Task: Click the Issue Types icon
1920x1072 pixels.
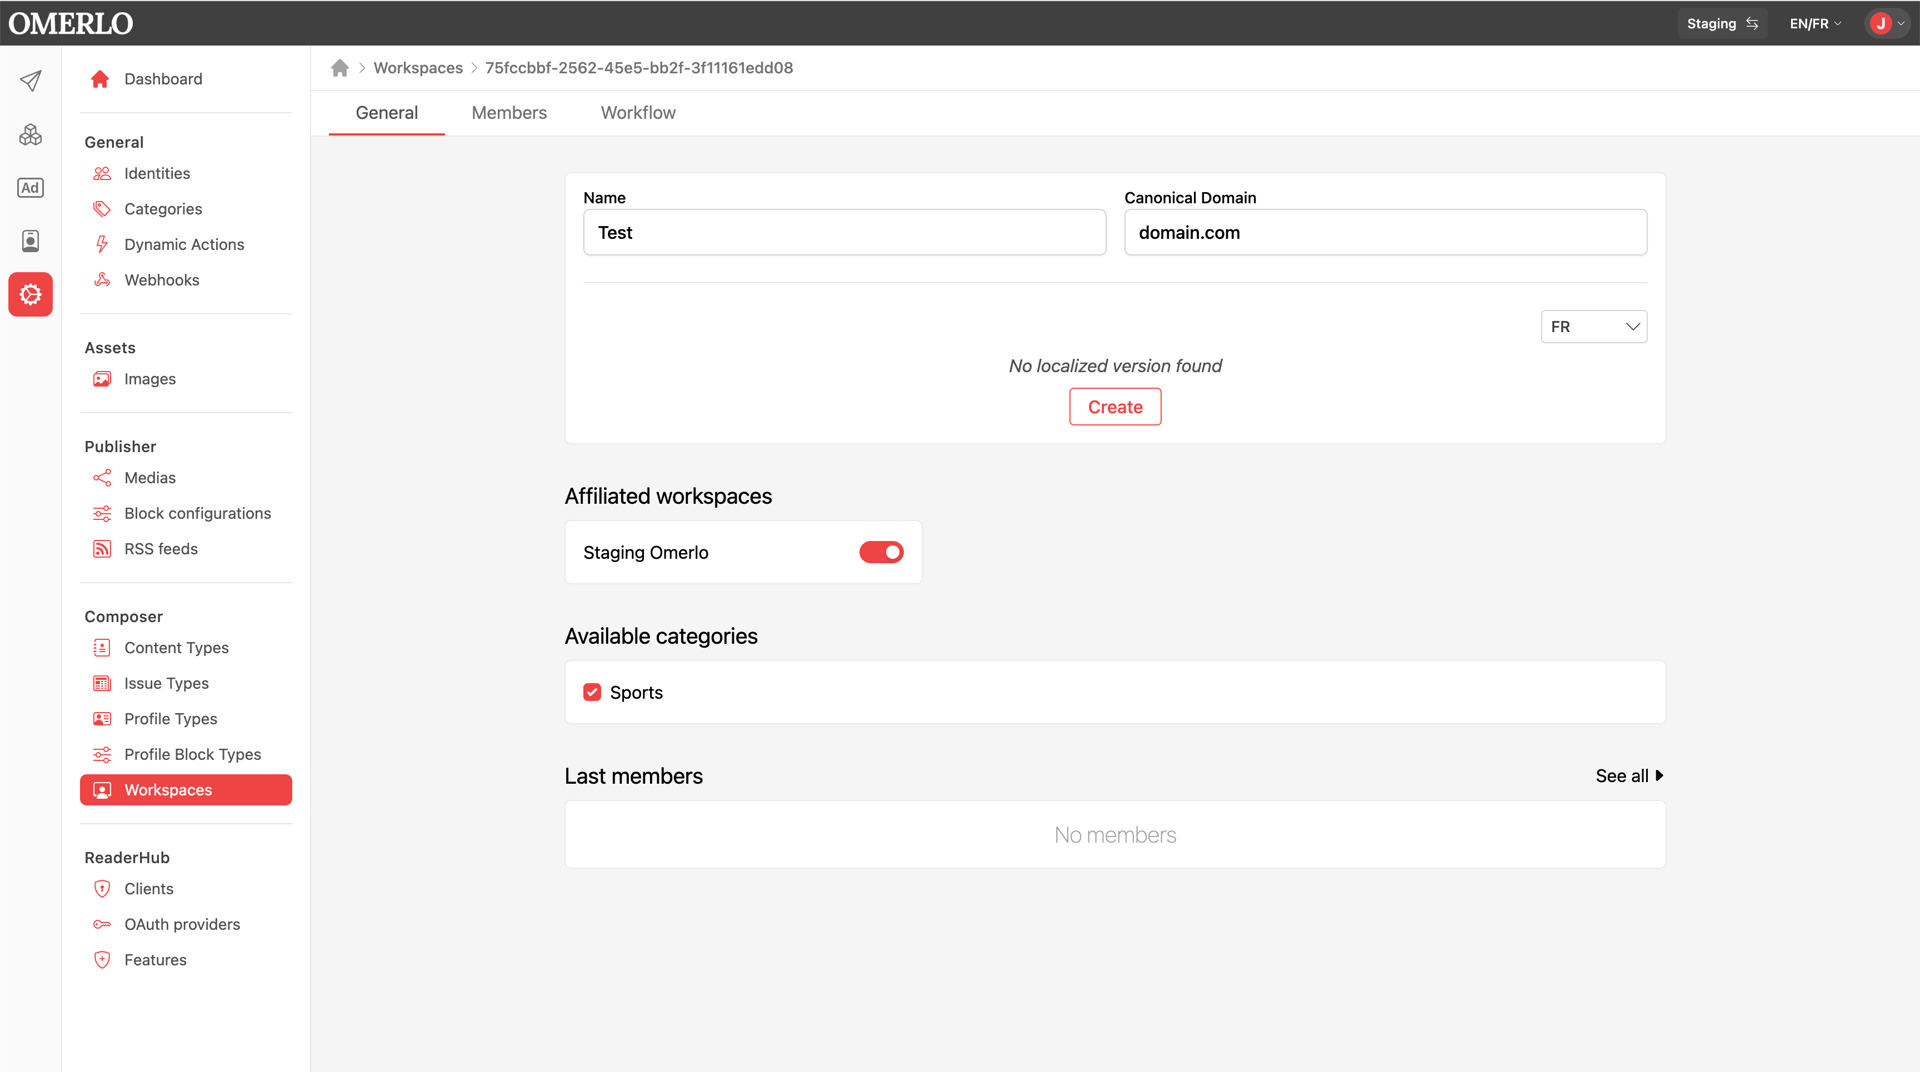Action: [x=102, y=684]
